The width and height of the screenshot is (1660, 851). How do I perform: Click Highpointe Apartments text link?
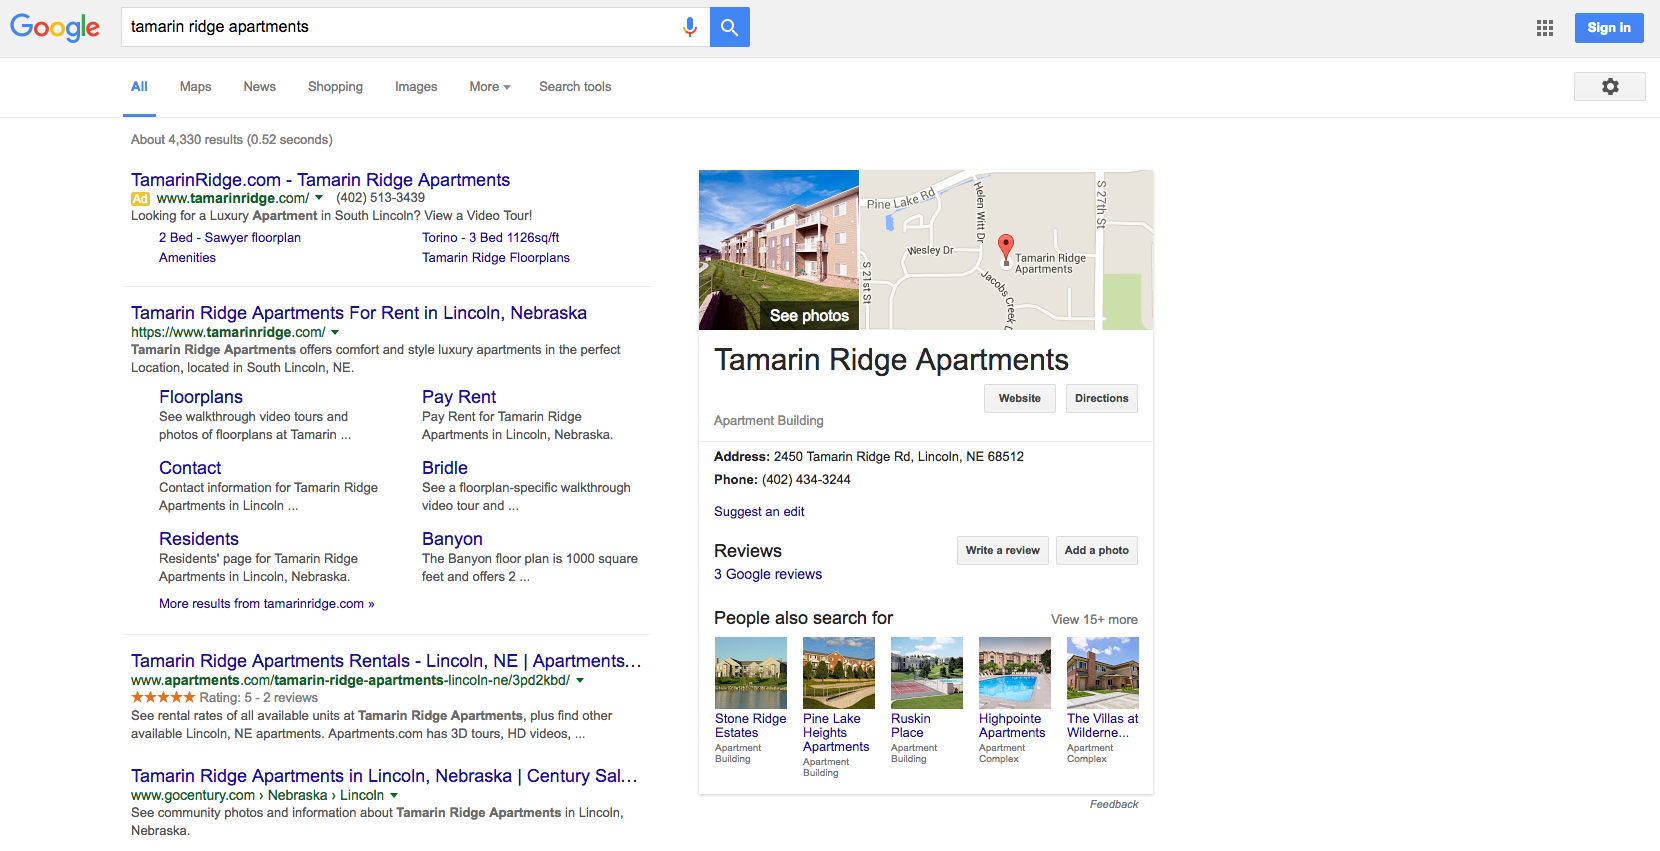(x=1012, y=726)
